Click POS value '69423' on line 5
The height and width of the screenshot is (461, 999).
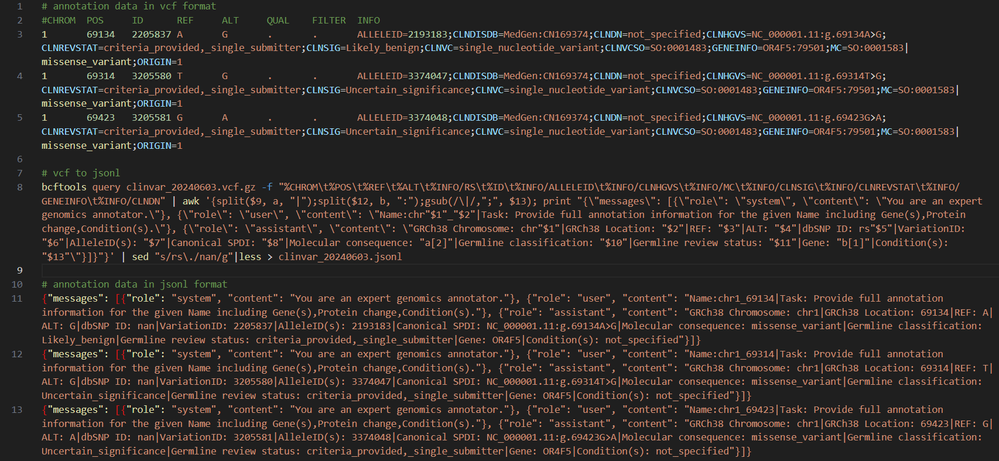pos(100,118)
